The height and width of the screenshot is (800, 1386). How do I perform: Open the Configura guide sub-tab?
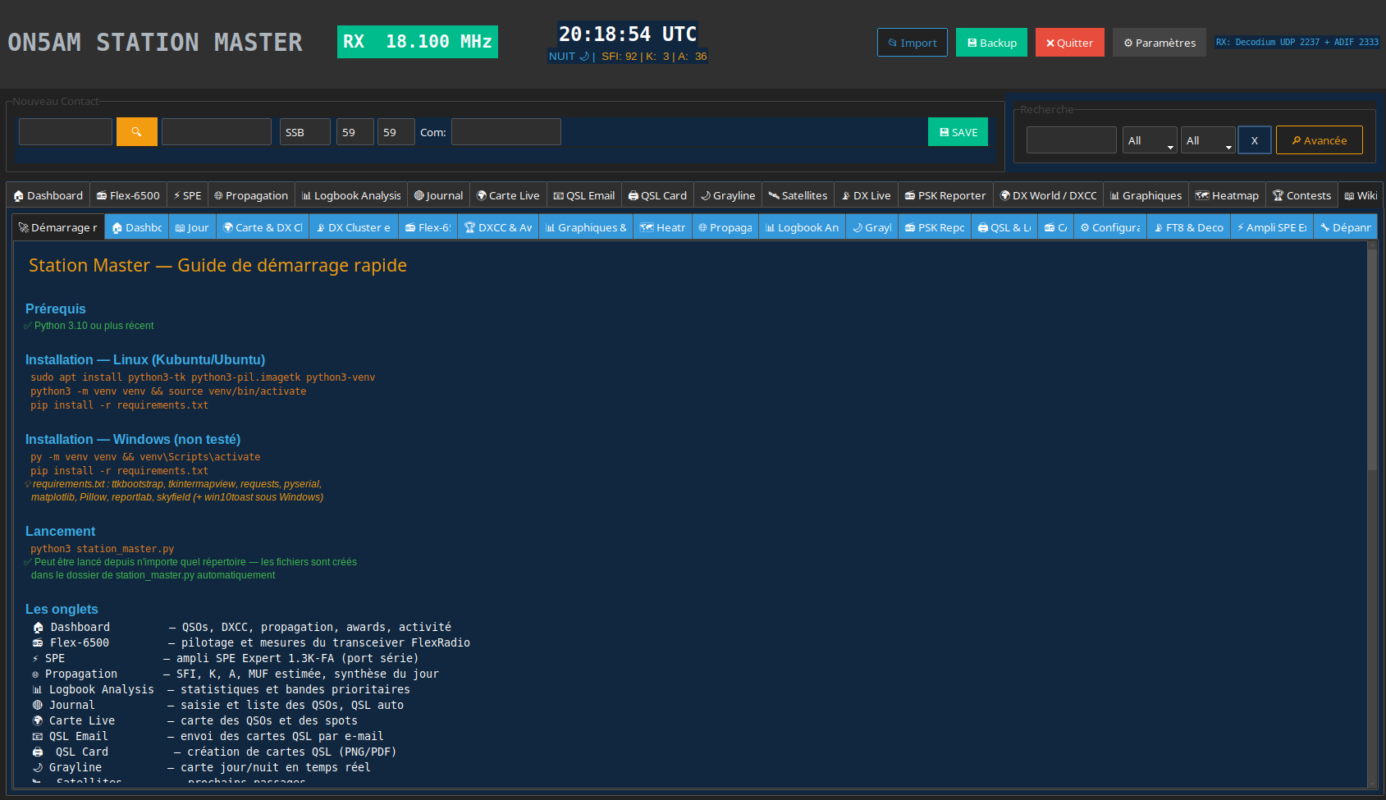tap(1110, 227)
